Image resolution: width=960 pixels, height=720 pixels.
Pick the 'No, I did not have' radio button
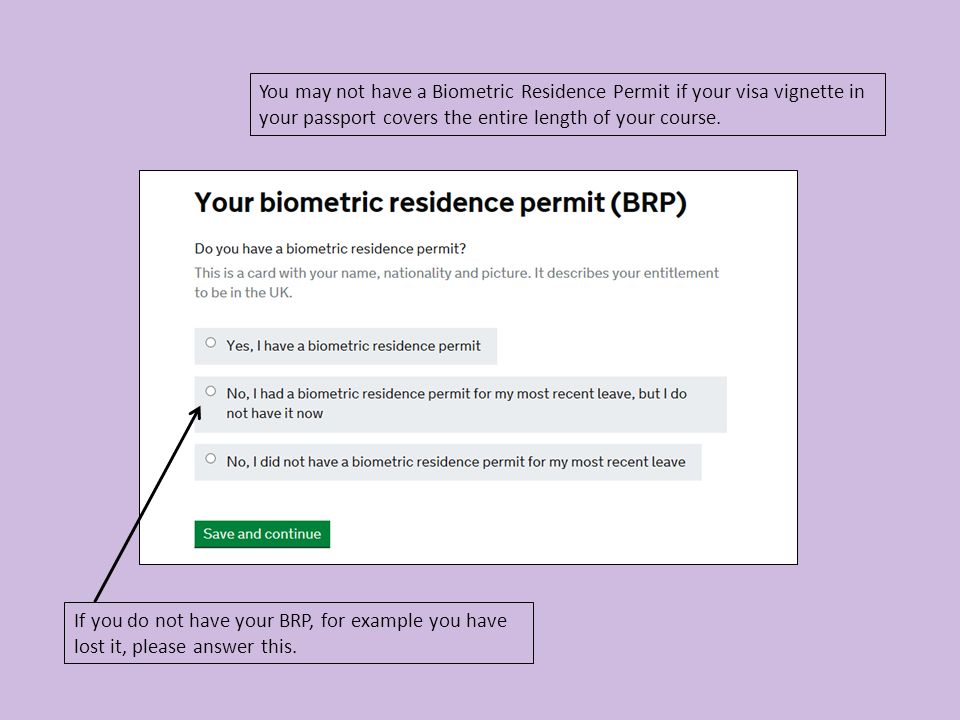[x=211, y=458]
